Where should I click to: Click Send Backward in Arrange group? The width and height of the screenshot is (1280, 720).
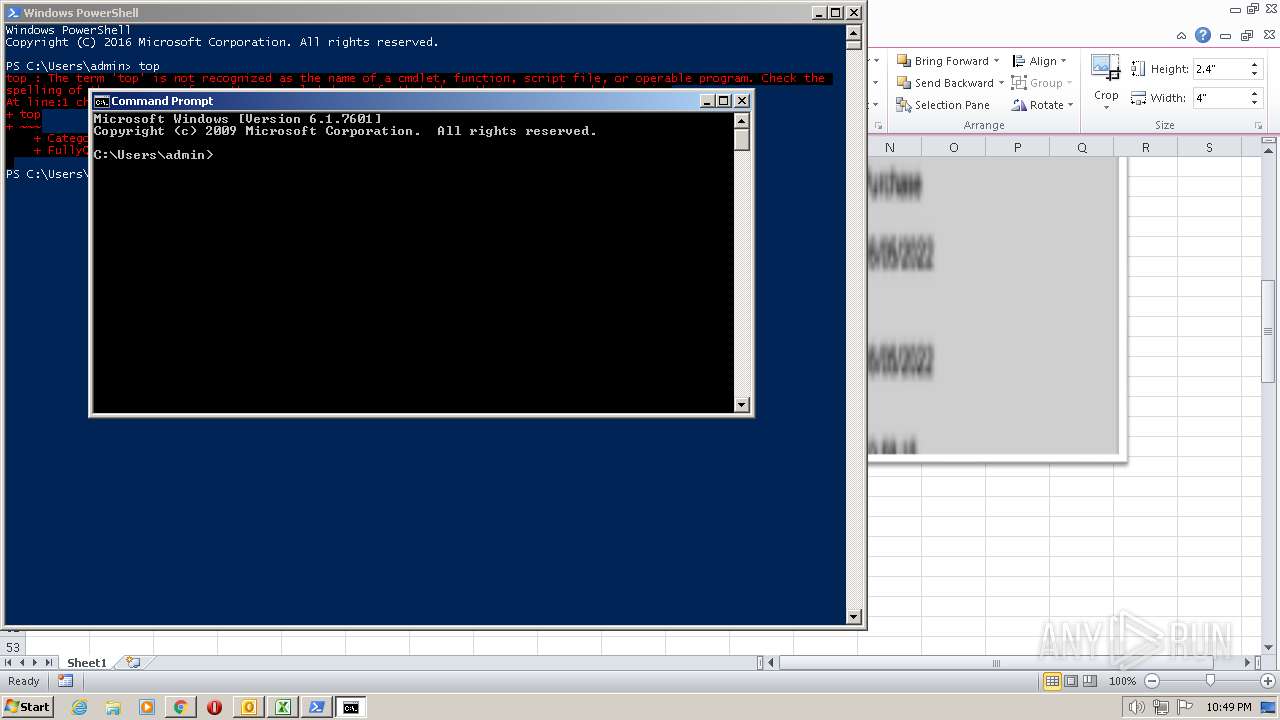[x=944, y=83]
